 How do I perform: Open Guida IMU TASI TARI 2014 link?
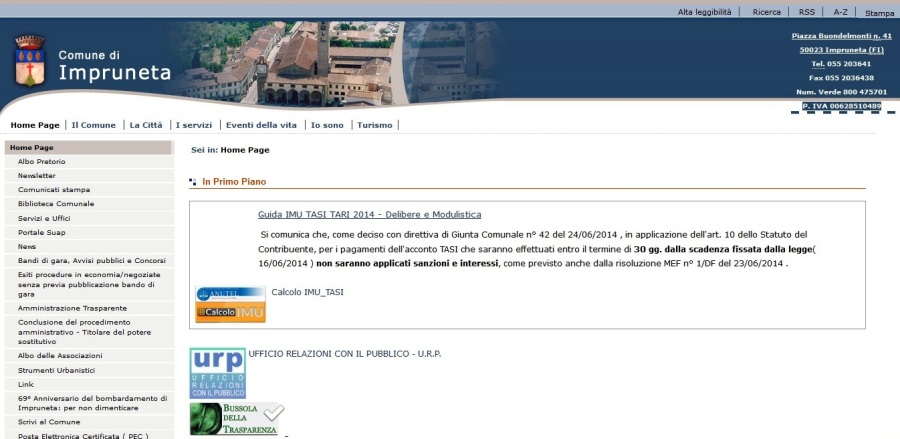click(x=369, y=214)
